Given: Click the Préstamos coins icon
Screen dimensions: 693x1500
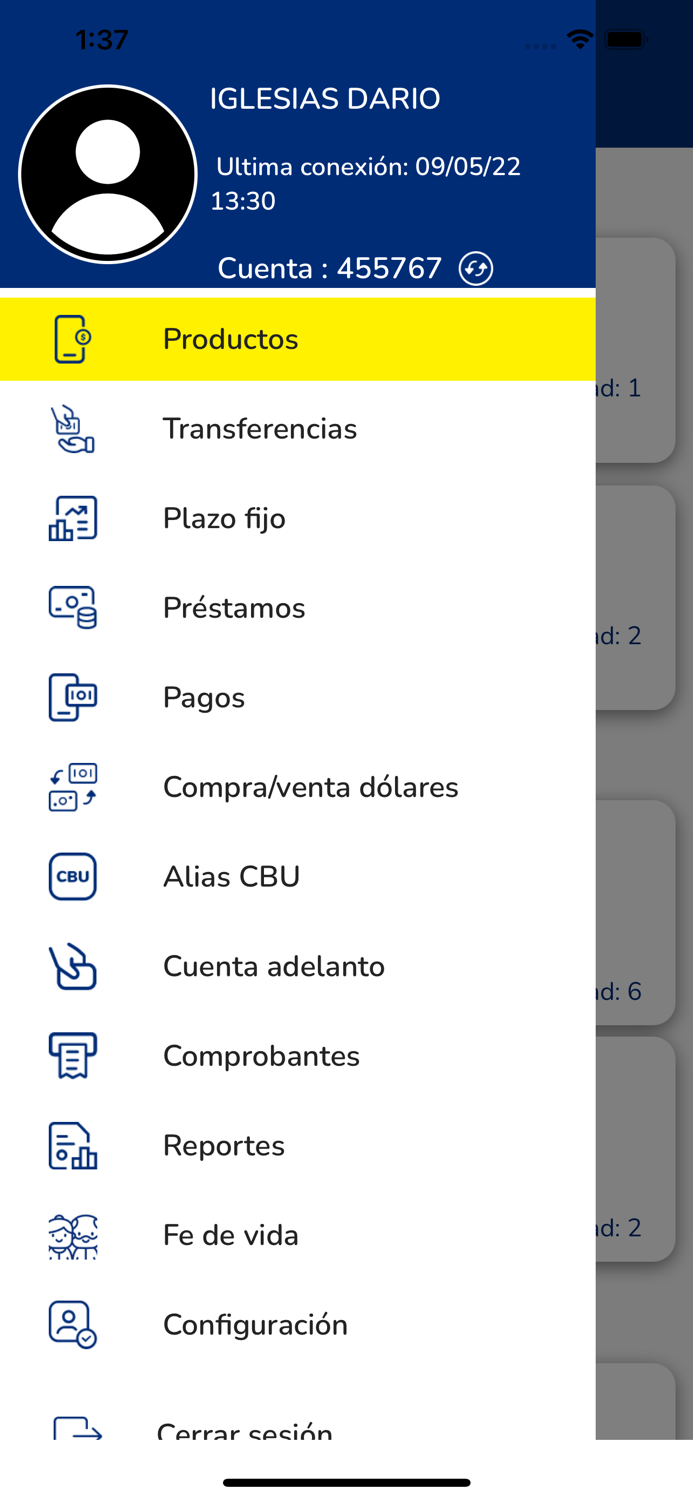Looking at the screenshot, I should pos(72,607).
